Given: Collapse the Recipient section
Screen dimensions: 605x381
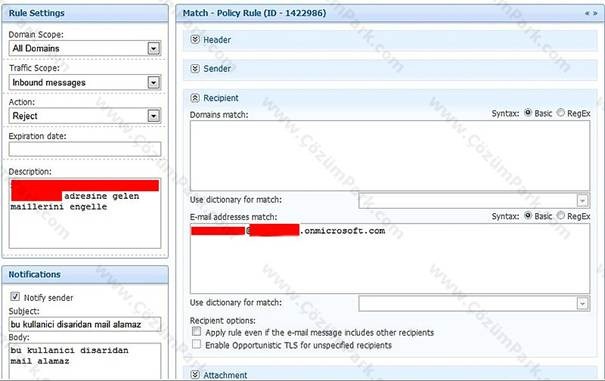Looking at the screenshot, I should click(x=195, y=98).
